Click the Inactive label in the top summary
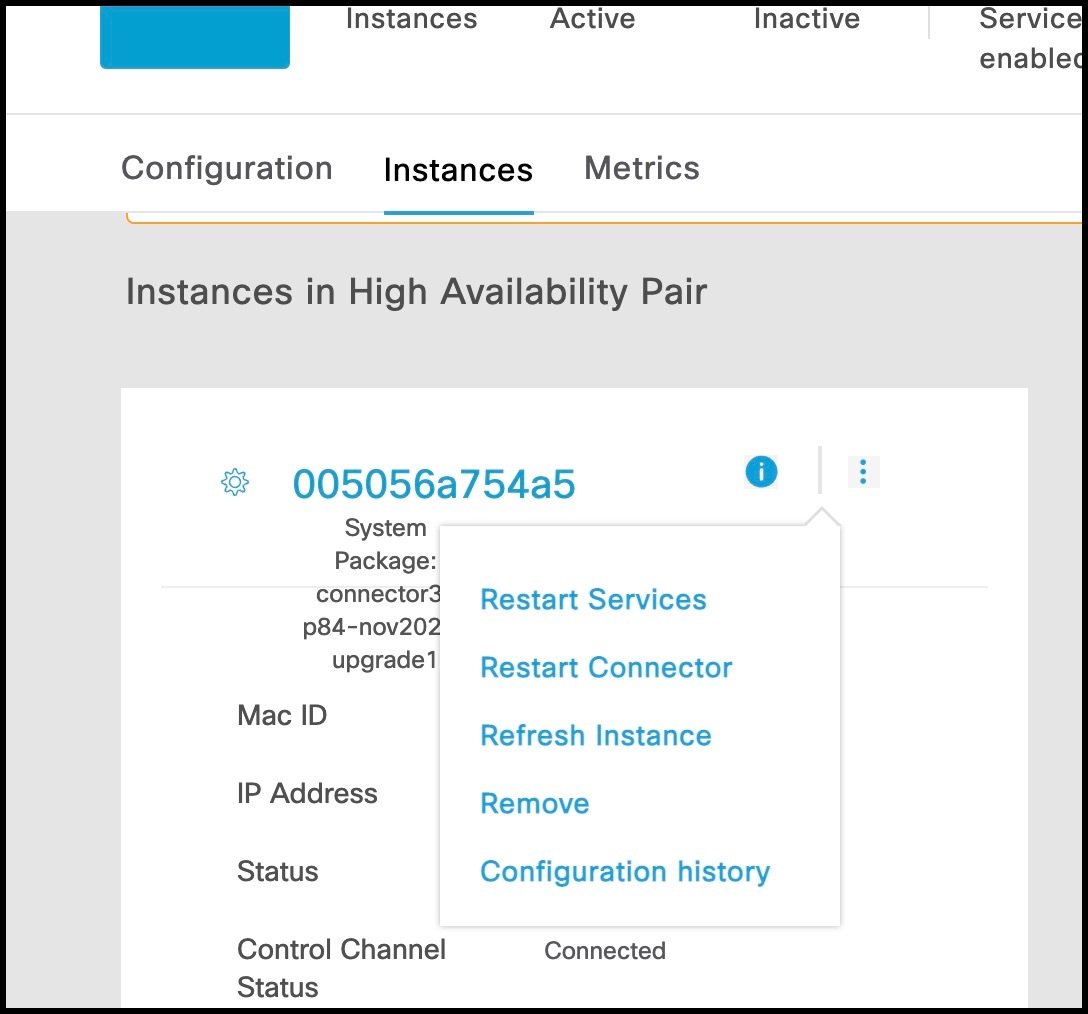Screen dimensions: 1088x1014 click(807, 19)
